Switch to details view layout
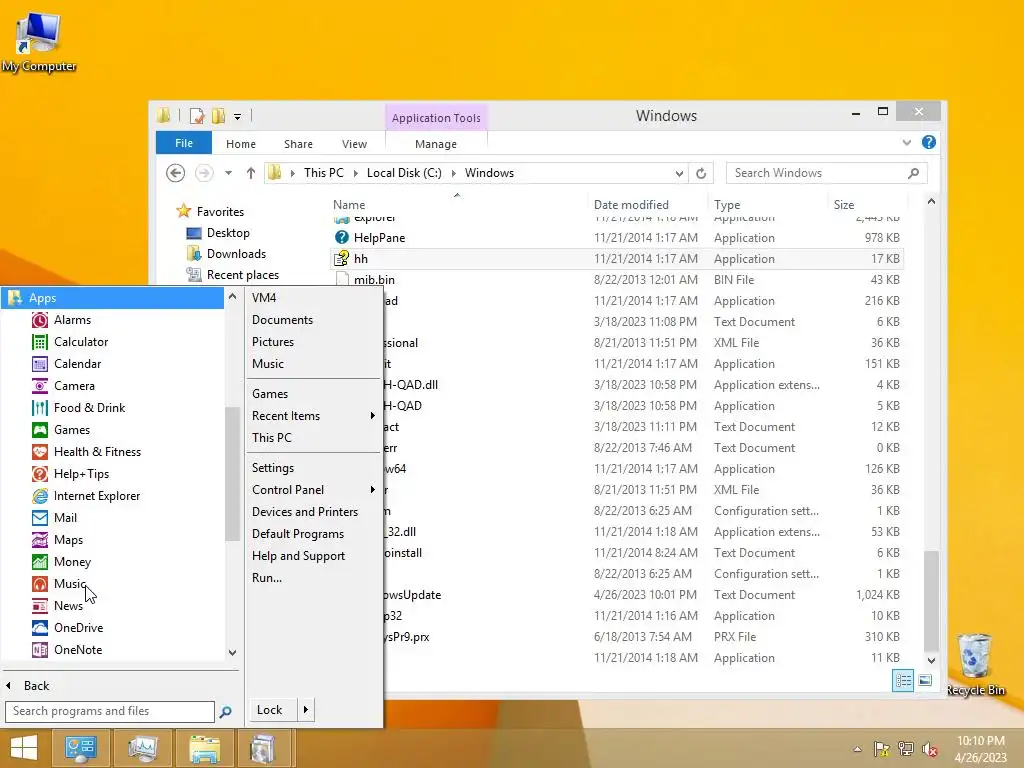The width and height of the screenshot is (1024, 768). [x=903, y=680]
